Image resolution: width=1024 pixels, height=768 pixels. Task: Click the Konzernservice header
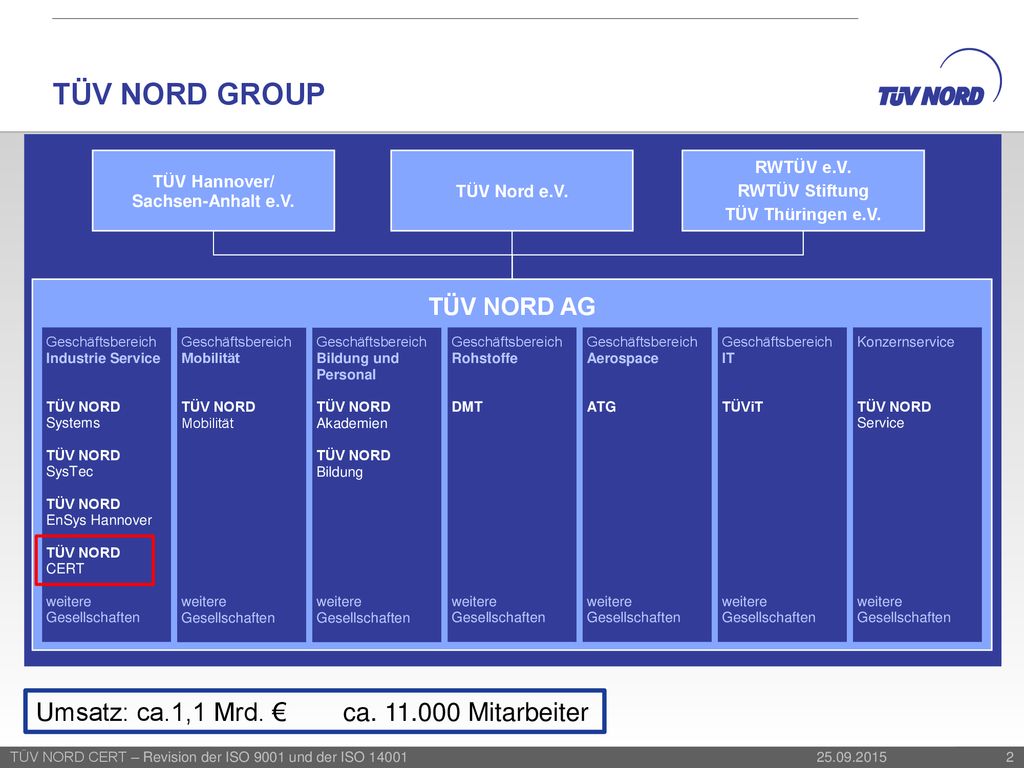[906, 342]
